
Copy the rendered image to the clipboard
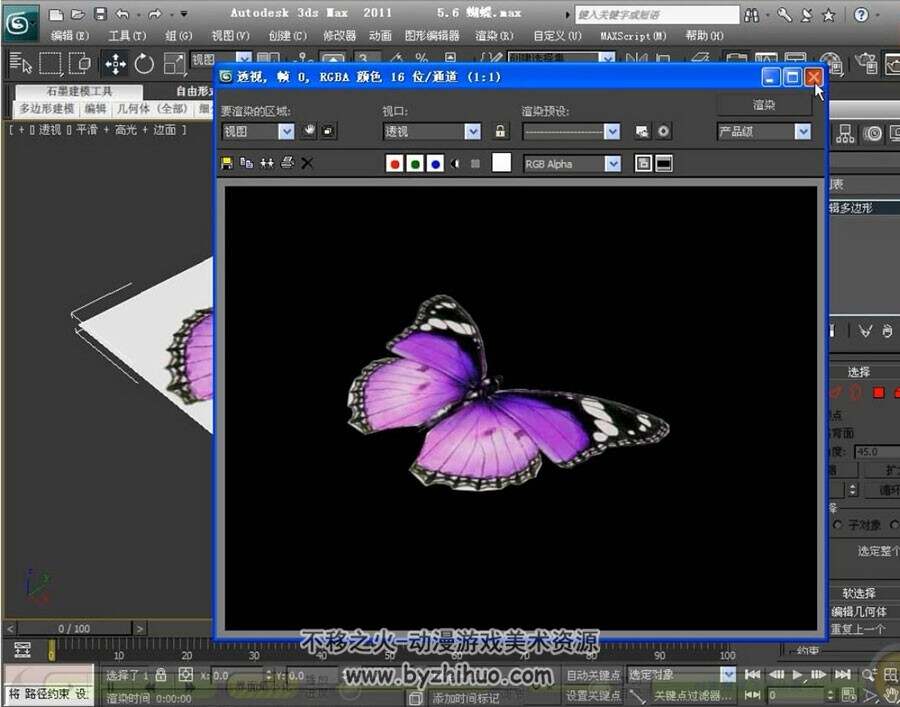pyautogui.click(x=247, y=164)
